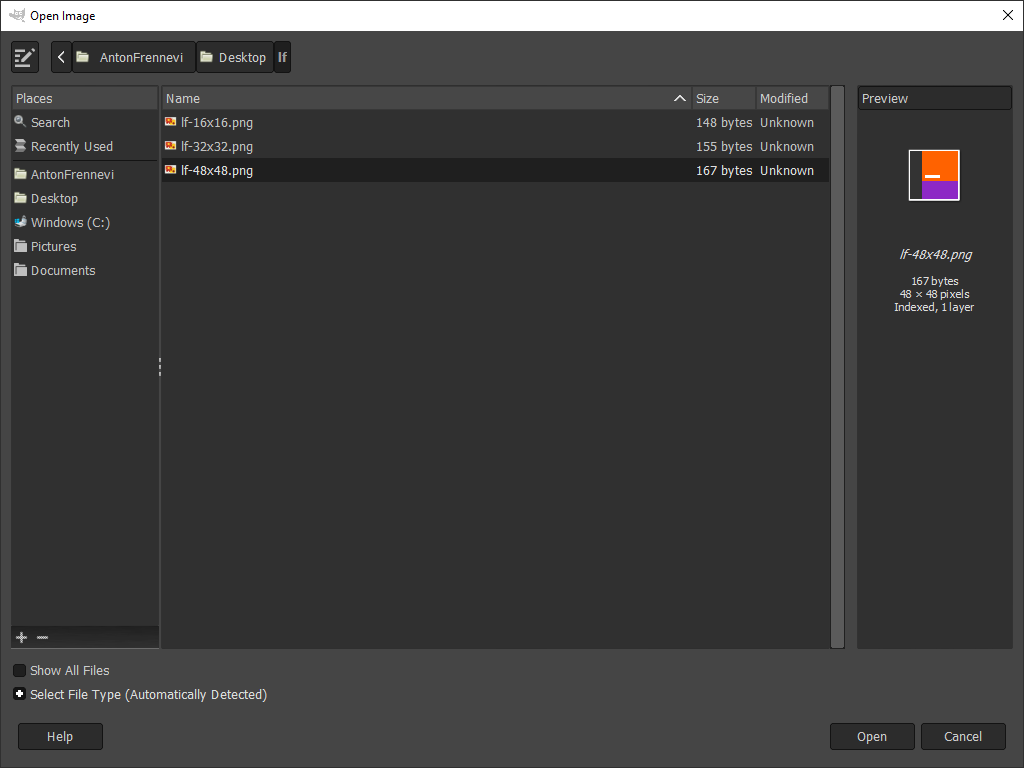Expand Select File Type (Automatically Detected)
Image resolution: width=1024 pixels, height=768 pixels.
pos(20,694)
